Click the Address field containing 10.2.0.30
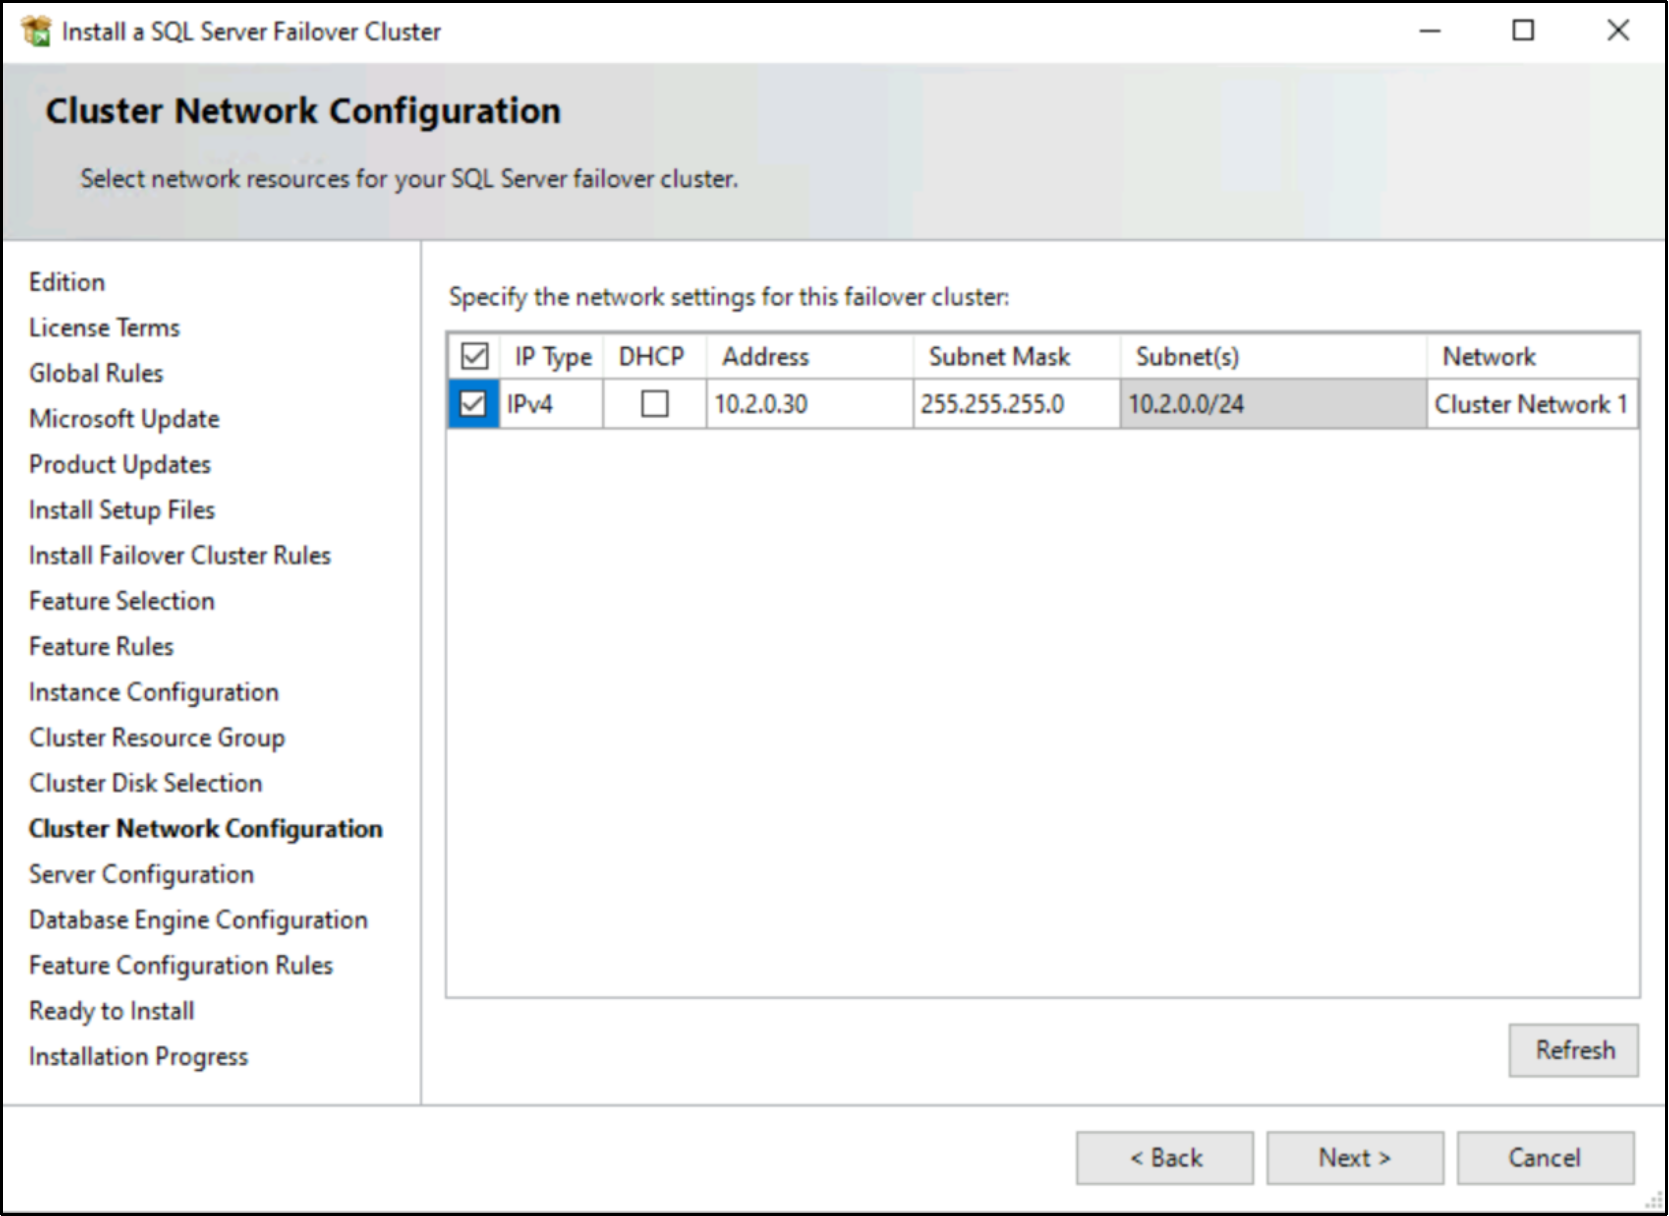The height and width of the screenshot is (1216, 1669). [x=809, y=404]
